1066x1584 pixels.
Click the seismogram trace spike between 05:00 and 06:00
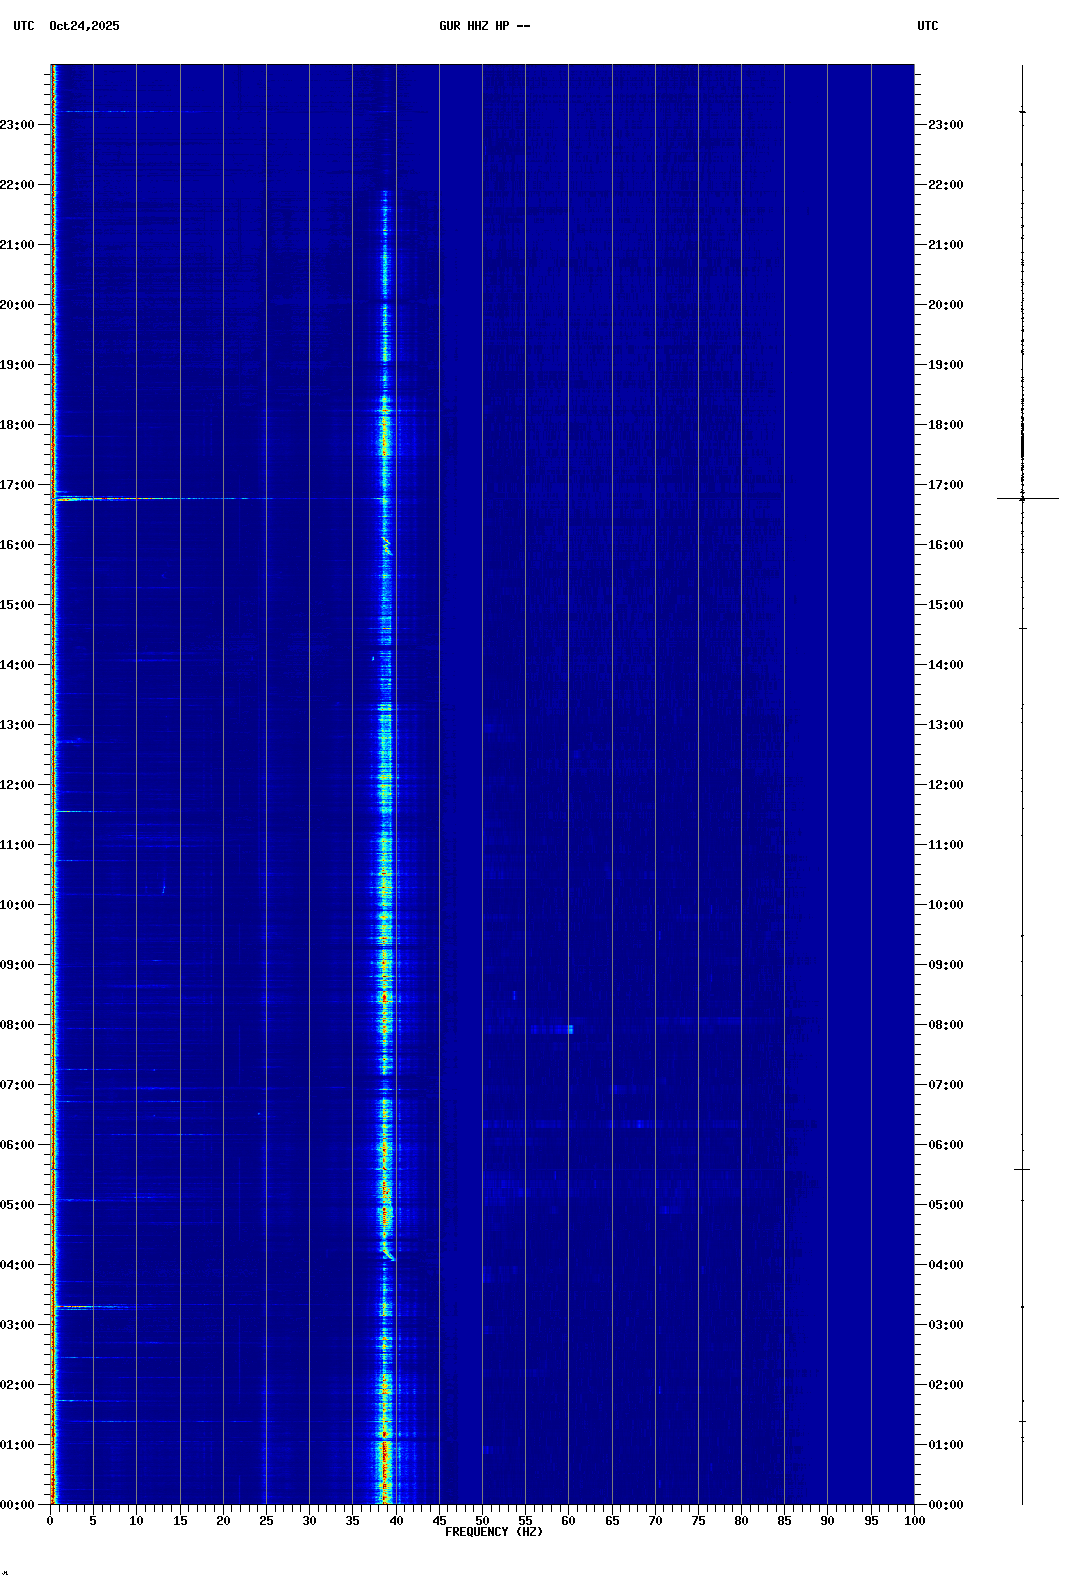tap(1022, 1169)
